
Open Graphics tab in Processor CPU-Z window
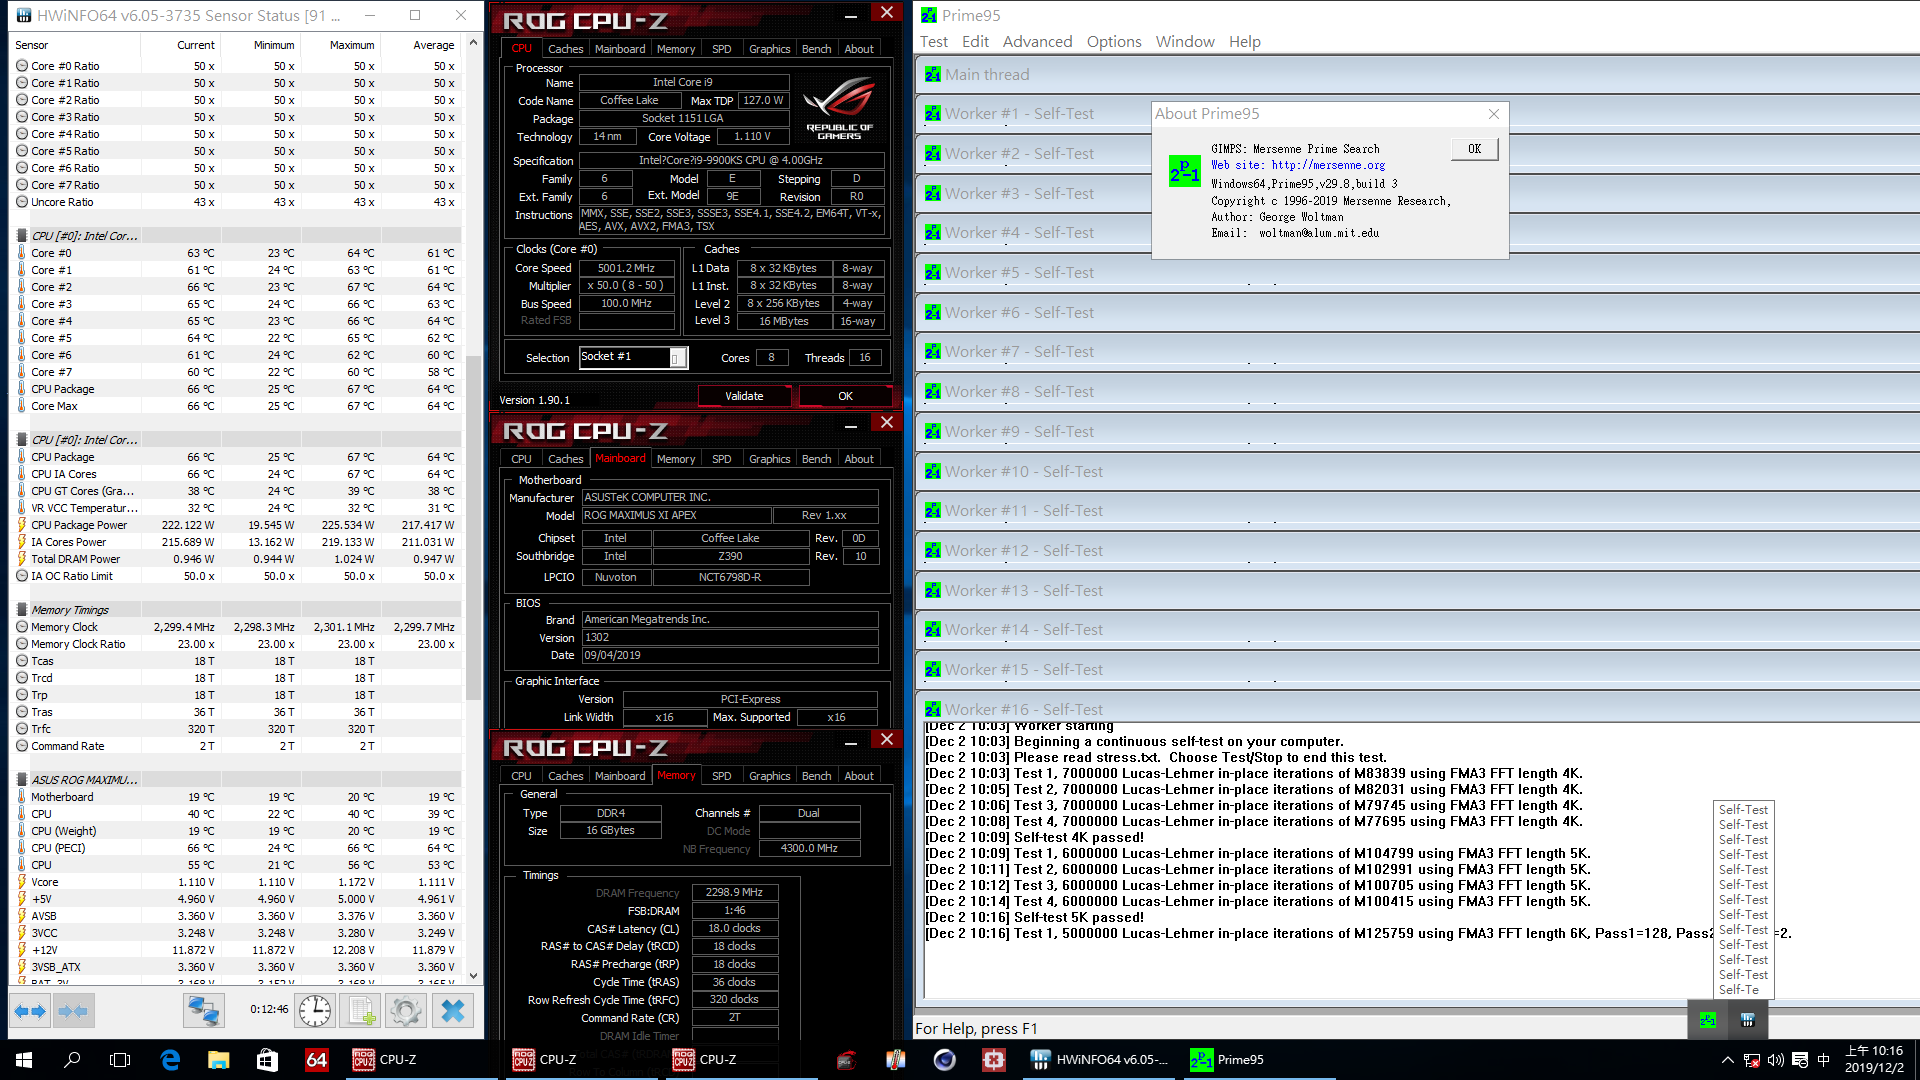coord(770,49)
